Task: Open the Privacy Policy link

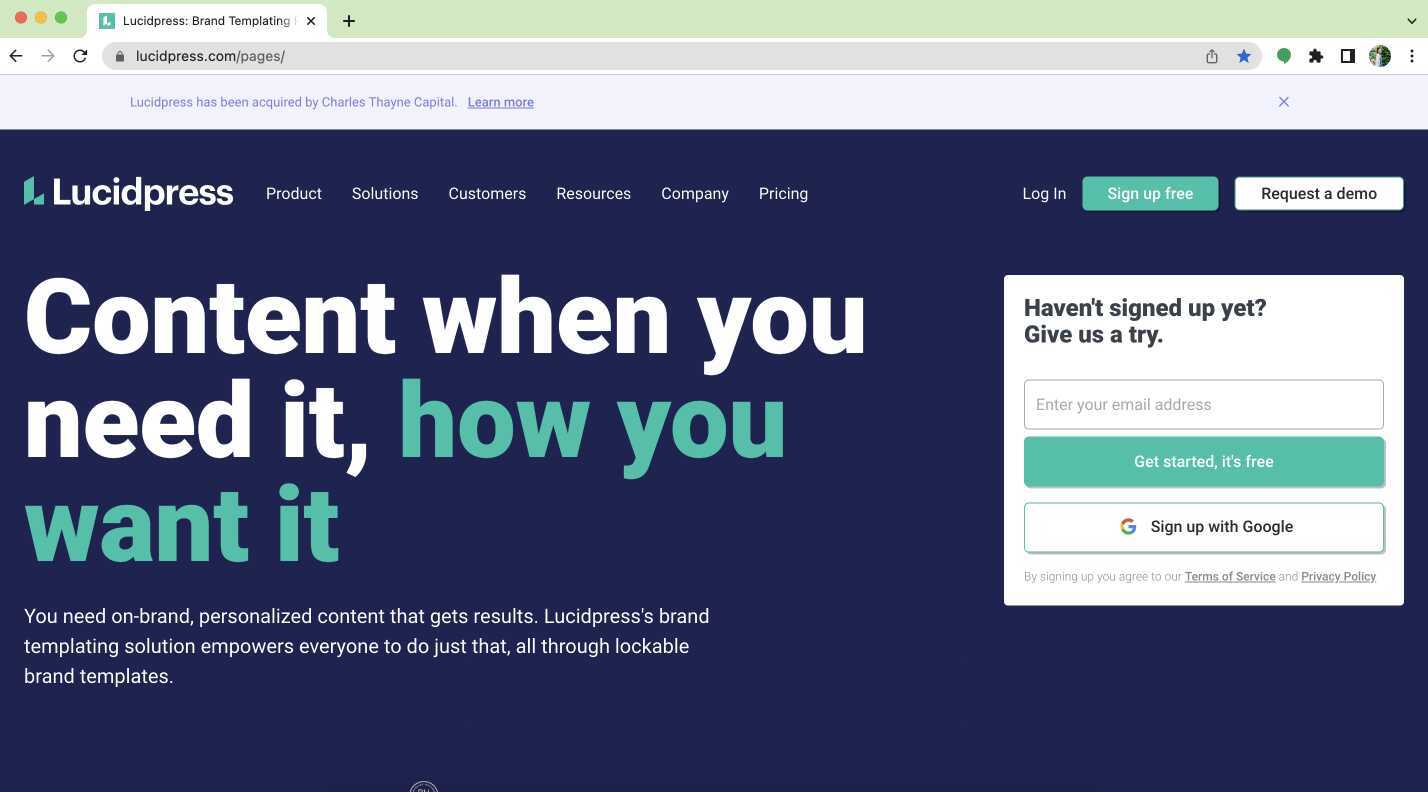Action: tap(1338, 576)
